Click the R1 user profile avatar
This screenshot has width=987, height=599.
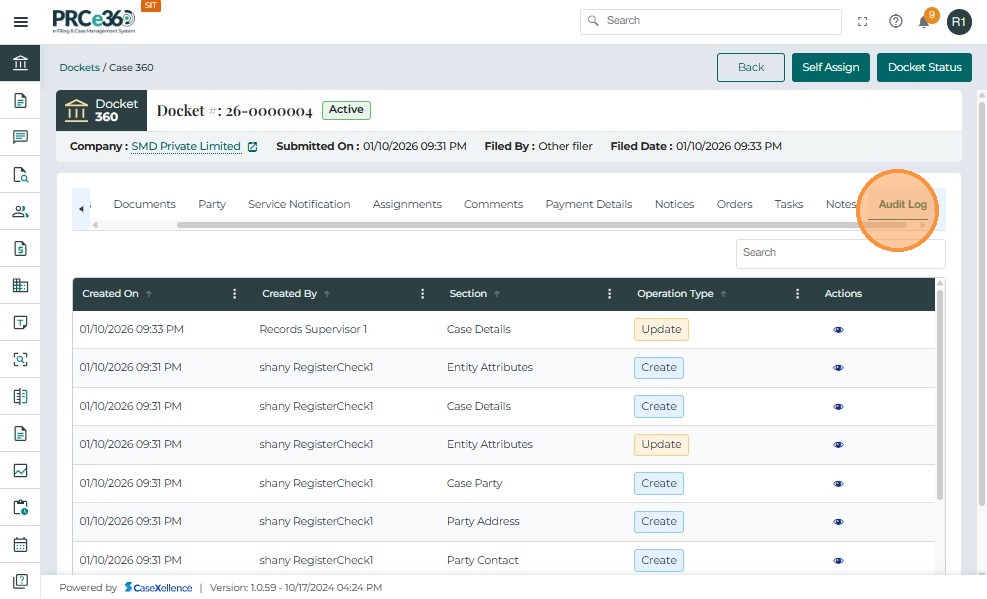pos(959,21)
